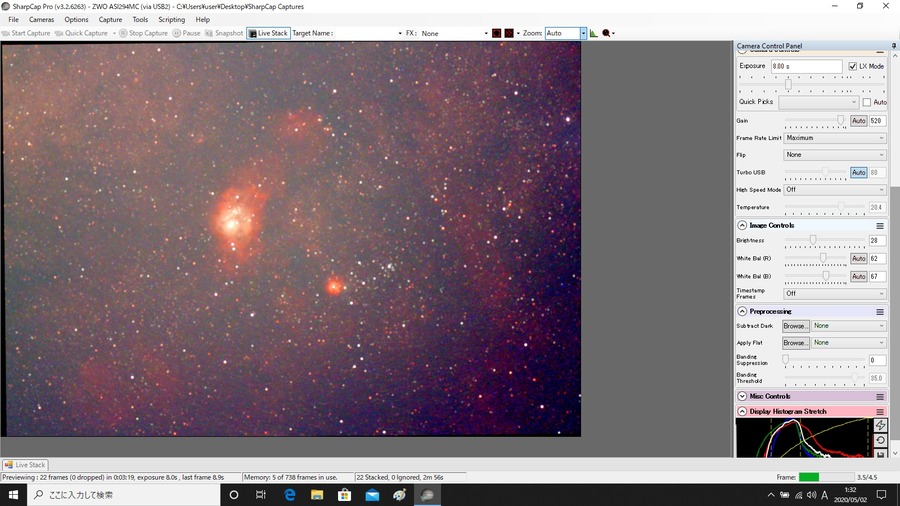Open Preprocessing hamburger menu

pos(880,312)
